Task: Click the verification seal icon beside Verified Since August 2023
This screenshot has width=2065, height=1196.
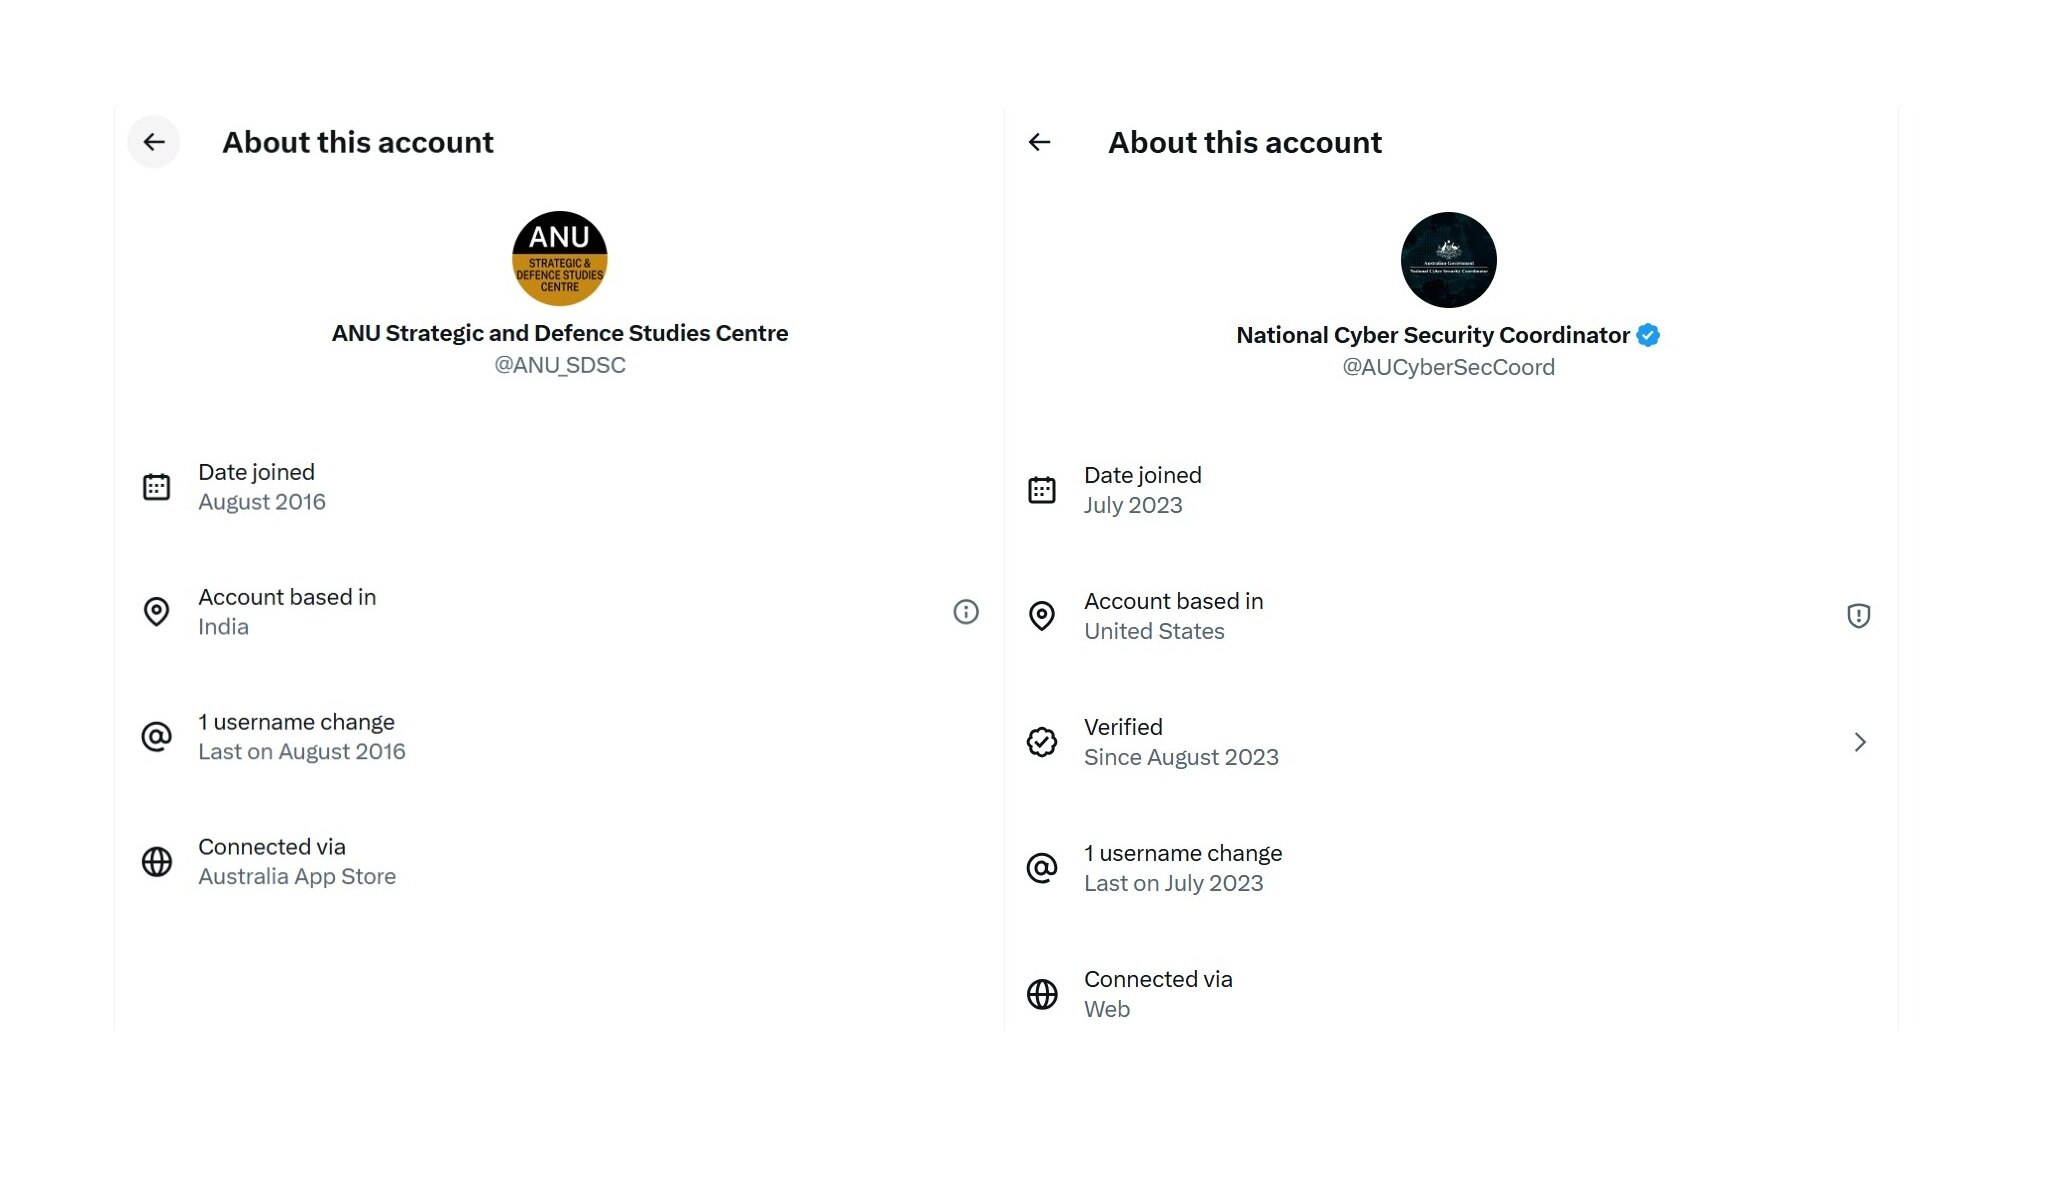Action: [1043, 742]
